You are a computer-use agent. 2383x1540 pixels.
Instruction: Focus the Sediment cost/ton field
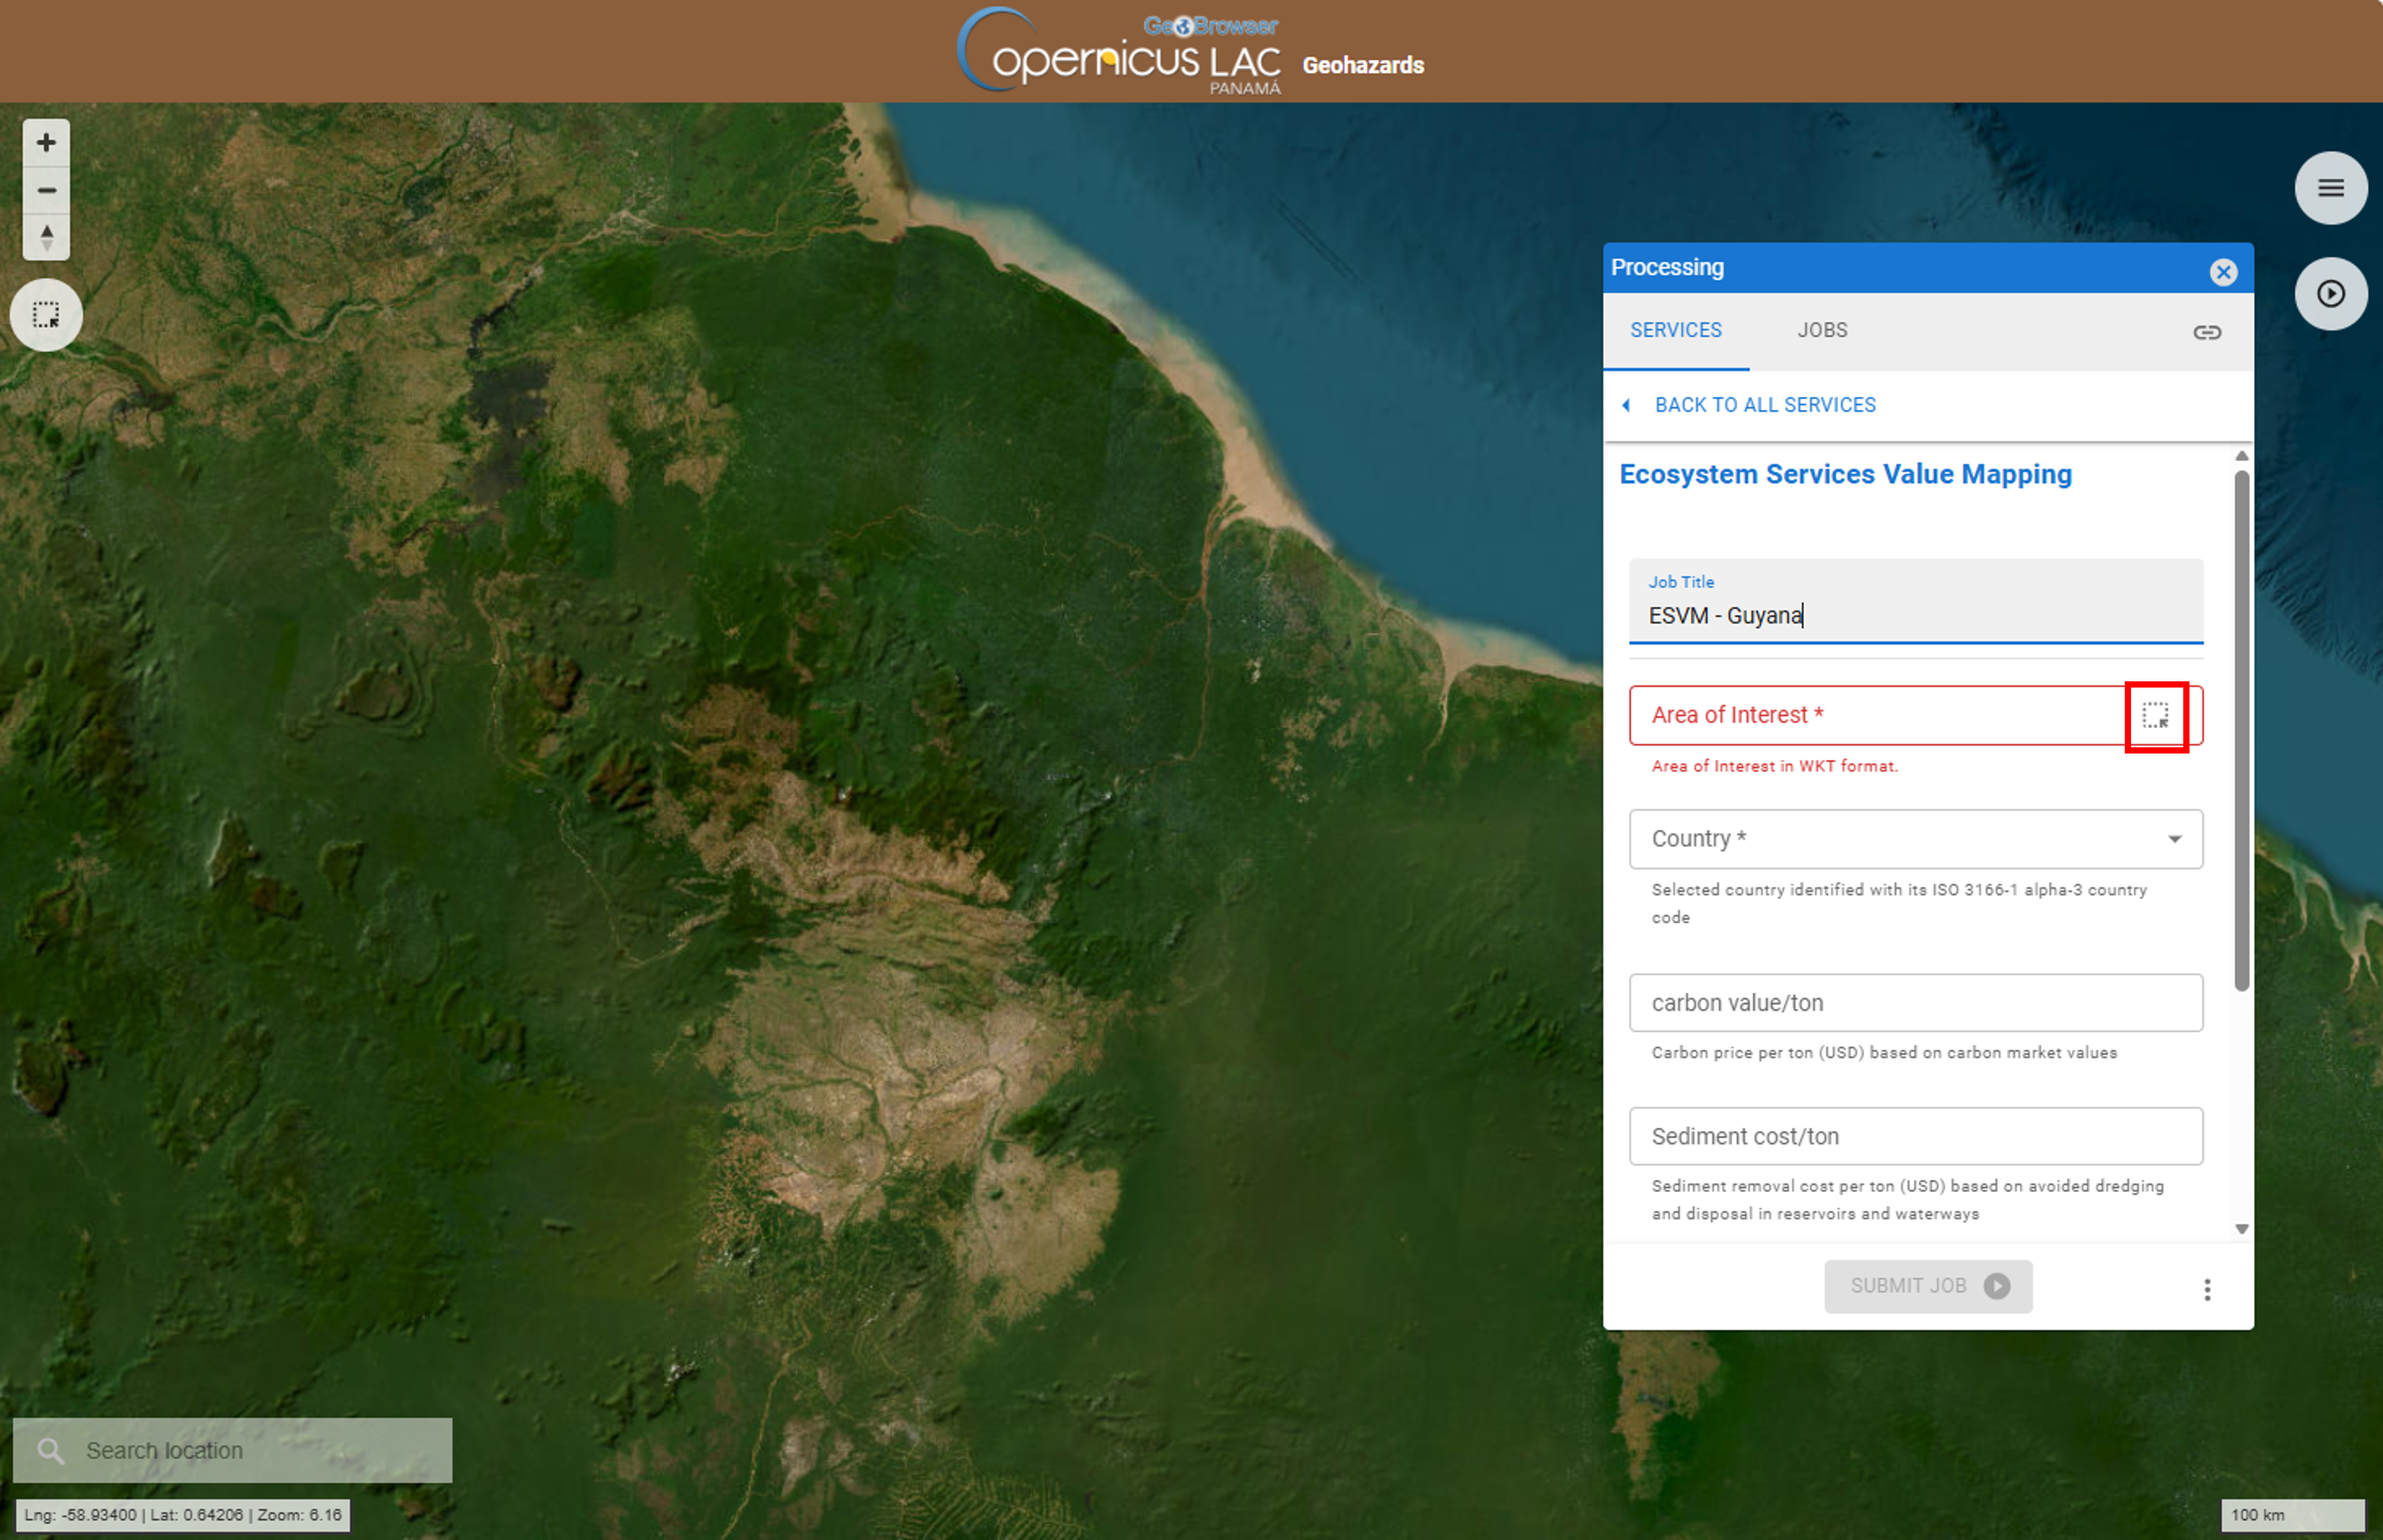[1915, 1137]
